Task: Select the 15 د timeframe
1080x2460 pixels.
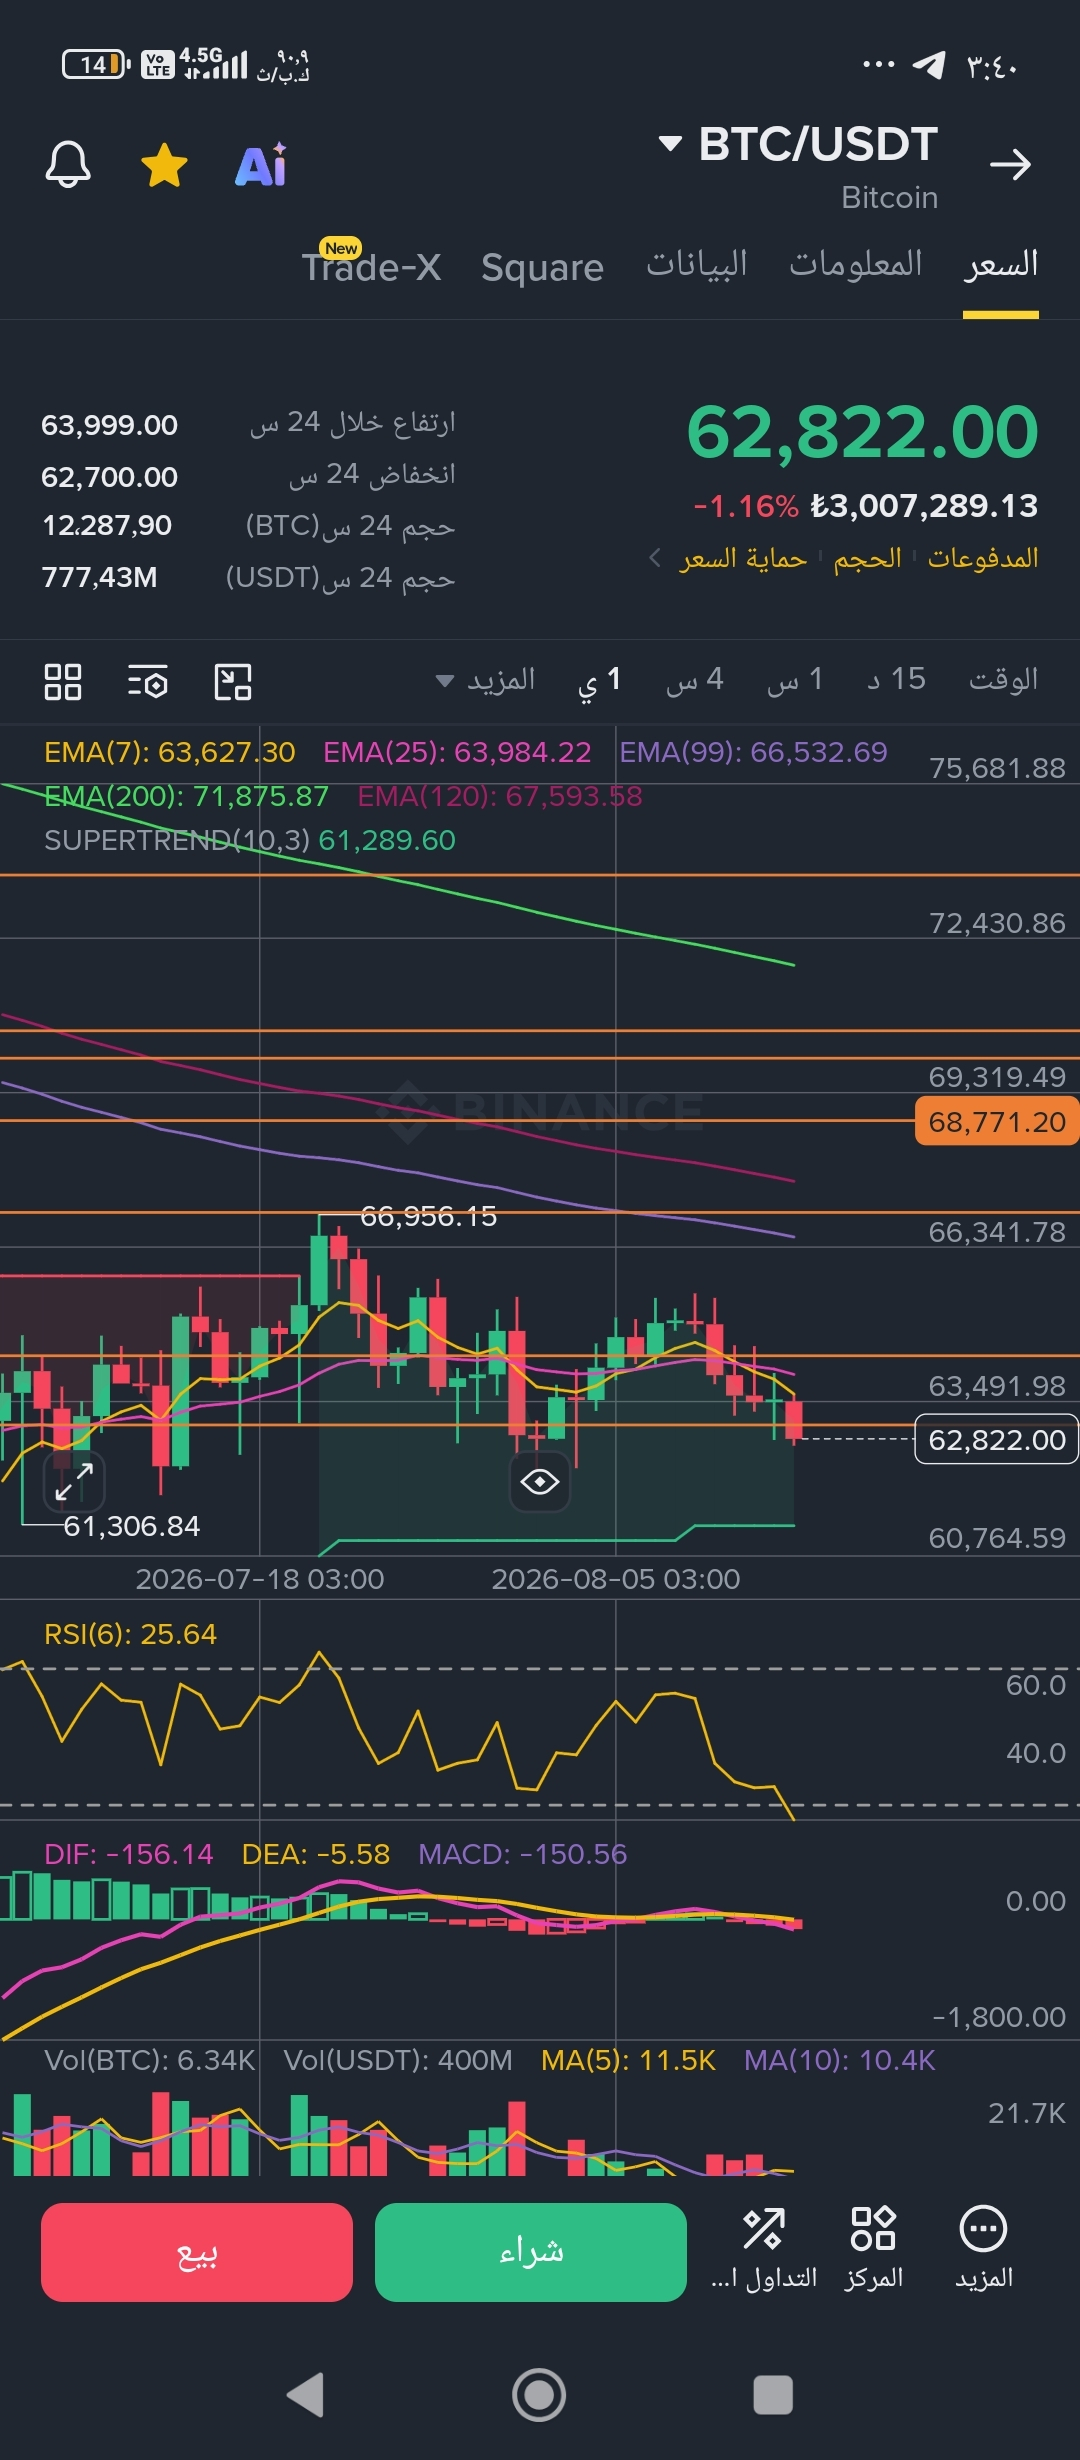Action: 897,680
